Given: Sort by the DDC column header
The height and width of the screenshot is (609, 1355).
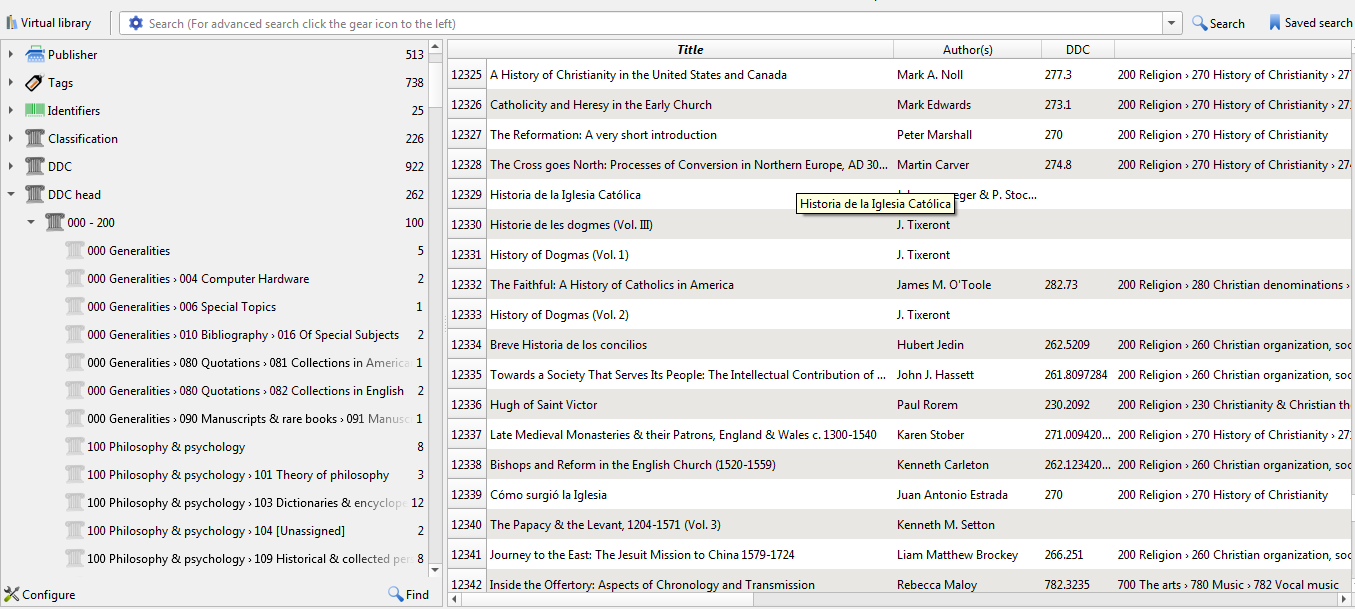Looking at the screenshot, I should (x=1077, y=49).
